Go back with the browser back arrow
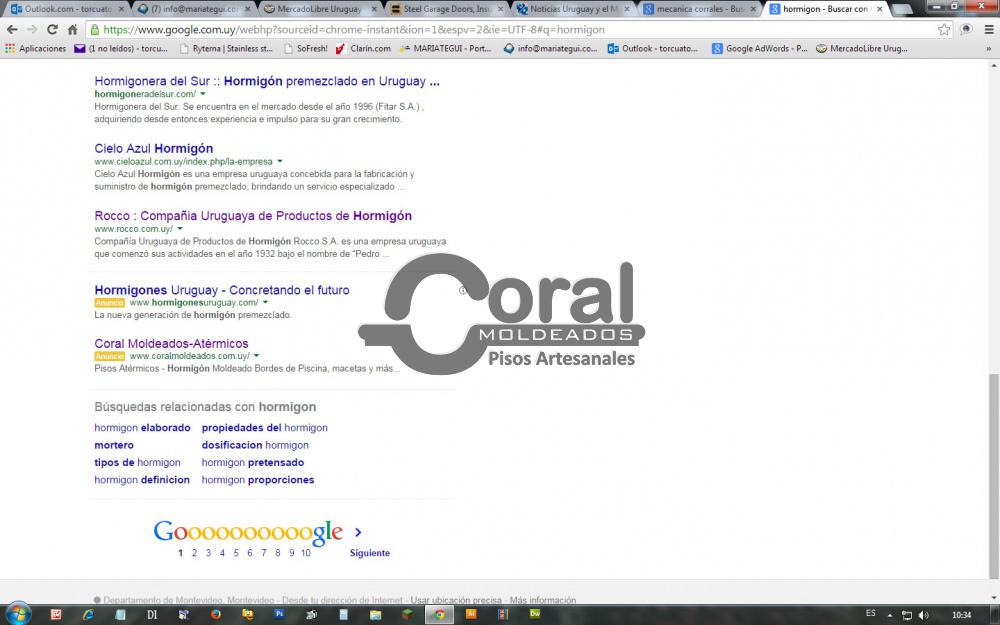Image resolution: width=1000 pixels, height=625 pixels. (11, 29)
